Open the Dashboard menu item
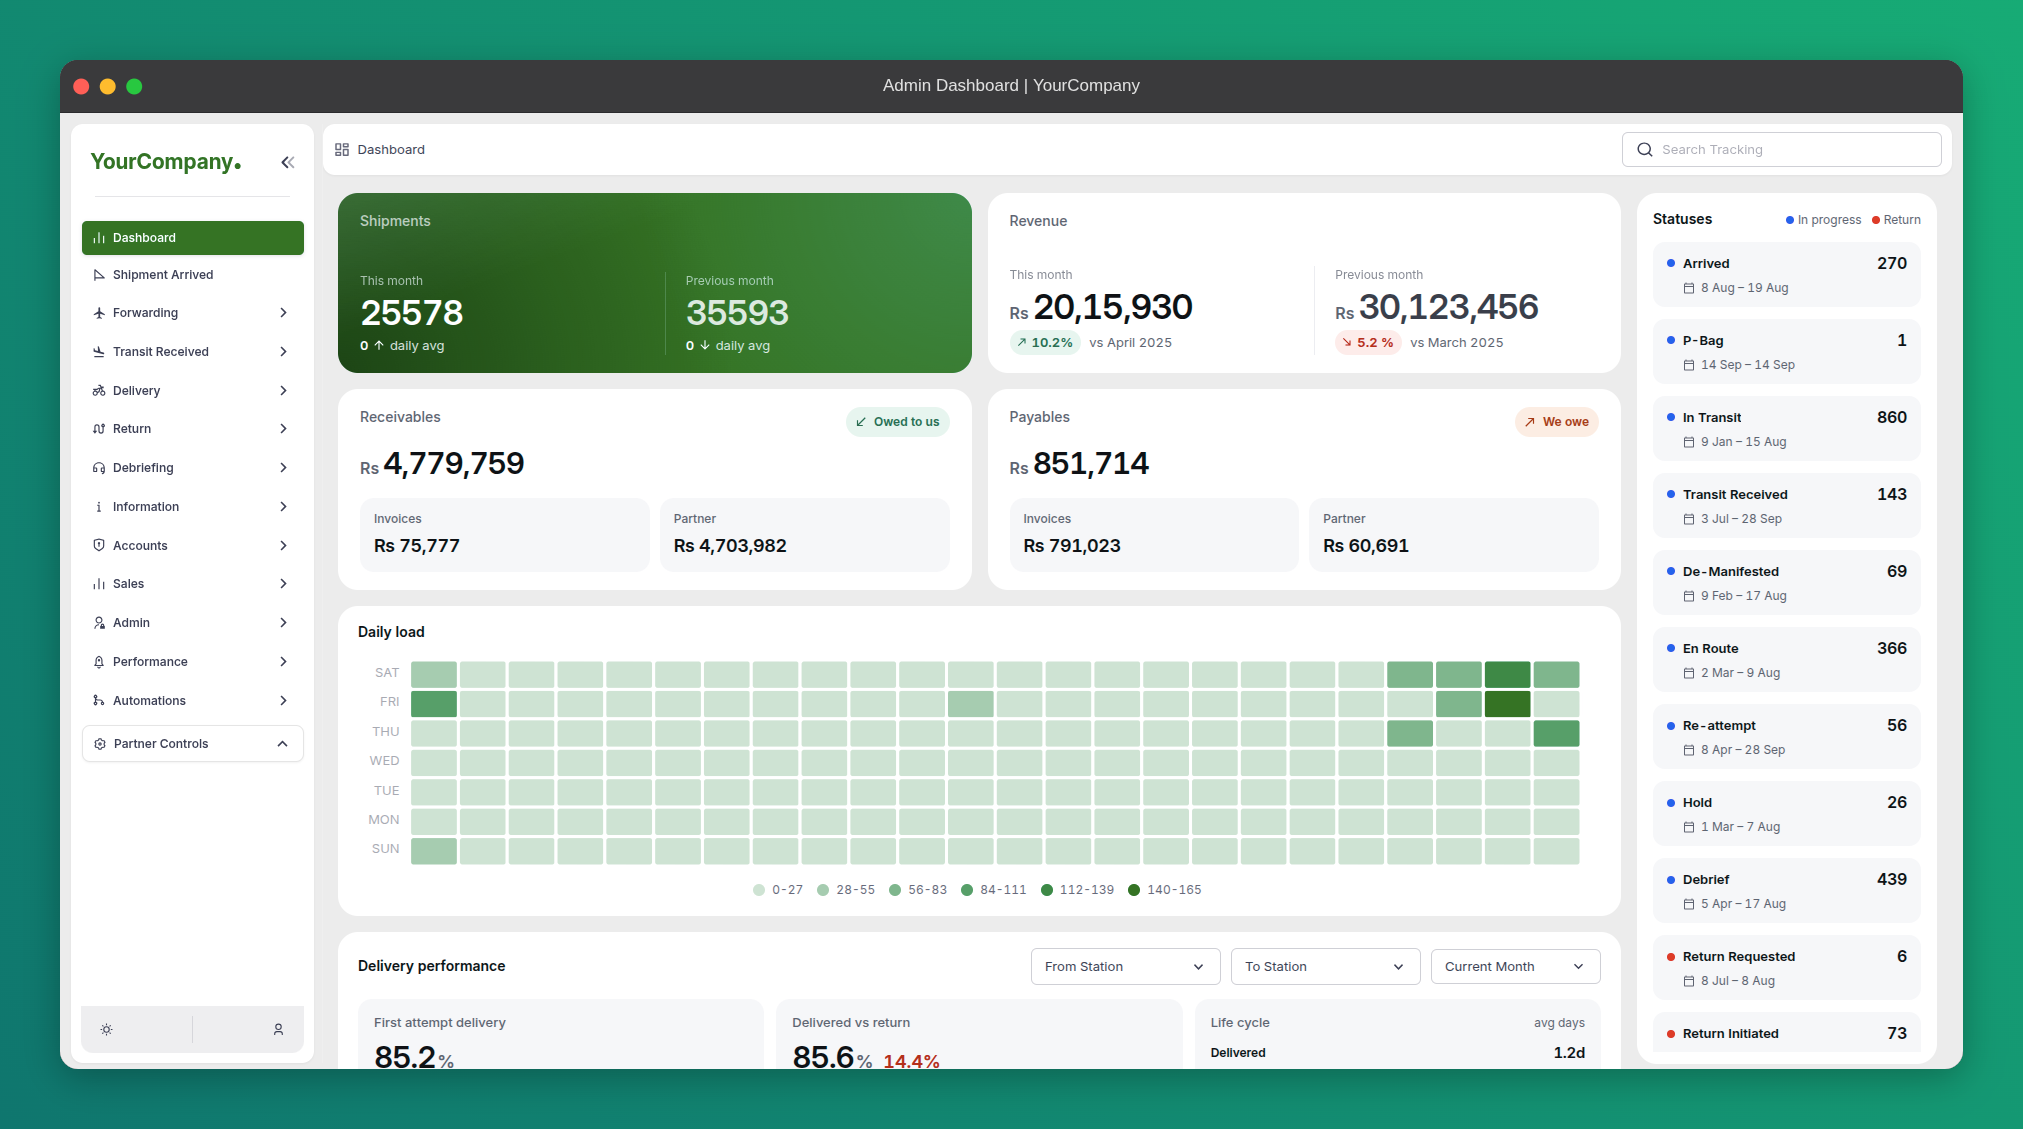The image size is (2023, 1129). point(193,238)
